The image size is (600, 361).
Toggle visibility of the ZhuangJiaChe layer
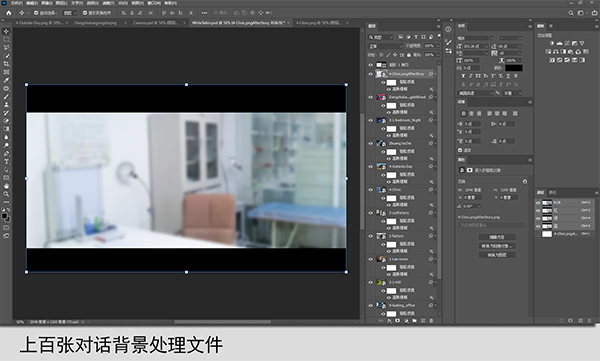click(370, 143)
